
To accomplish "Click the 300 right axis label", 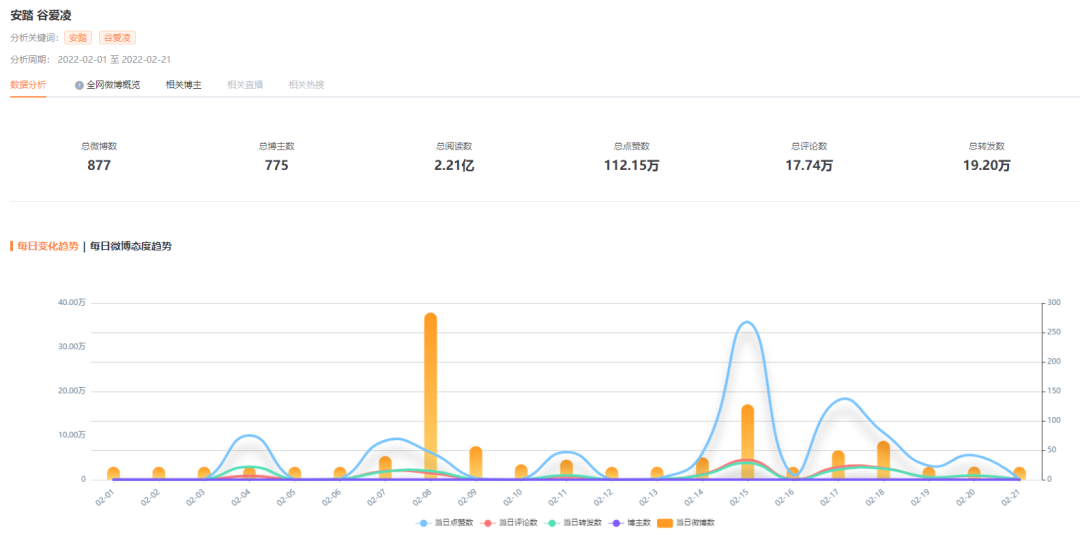I will tap(1055, 303).
